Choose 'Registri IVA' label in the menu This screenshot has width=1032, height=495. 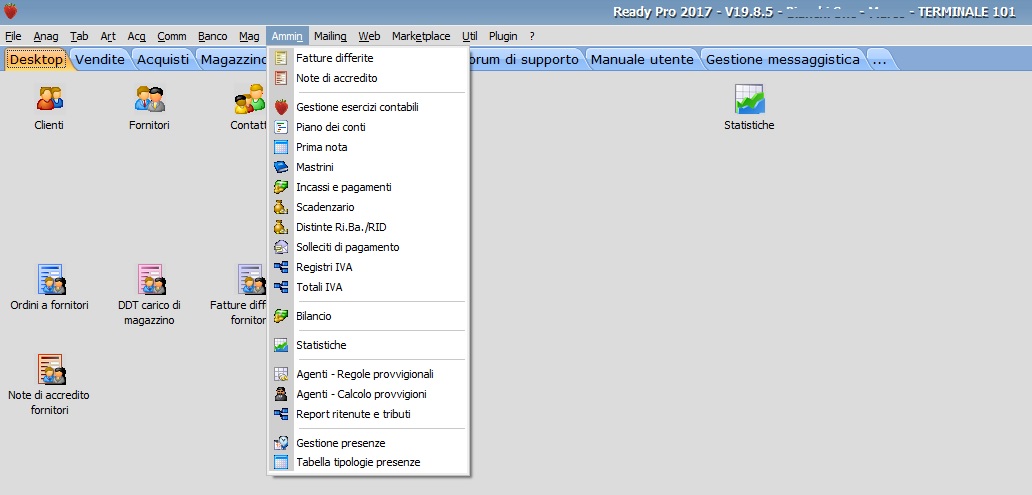click(x=324, y=267)
